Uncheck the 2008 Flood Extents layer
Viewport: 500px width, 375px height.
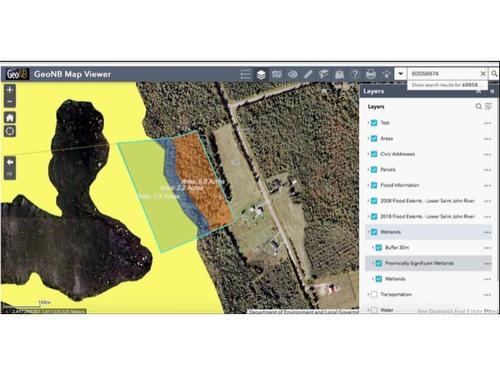(374, 201)
